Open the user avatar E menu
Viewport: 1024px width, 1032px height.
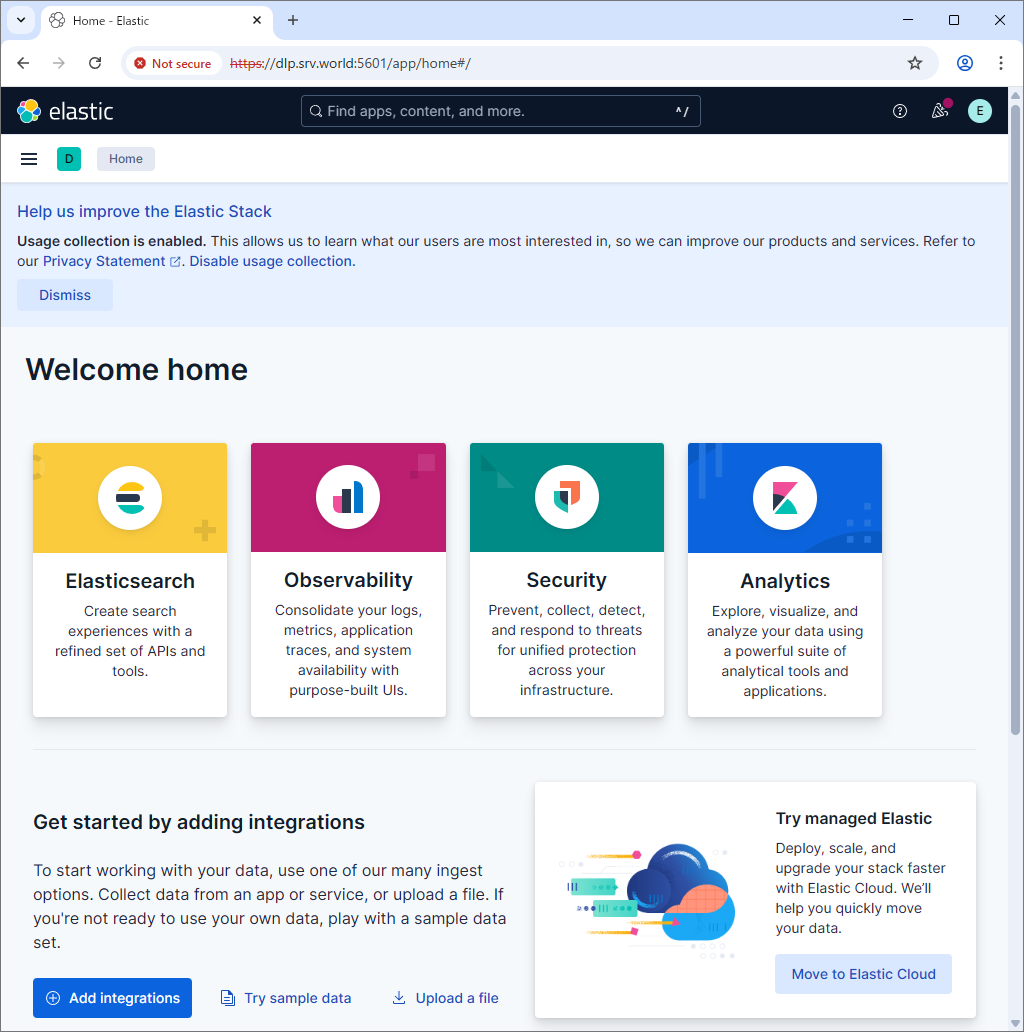click(979, 111)
